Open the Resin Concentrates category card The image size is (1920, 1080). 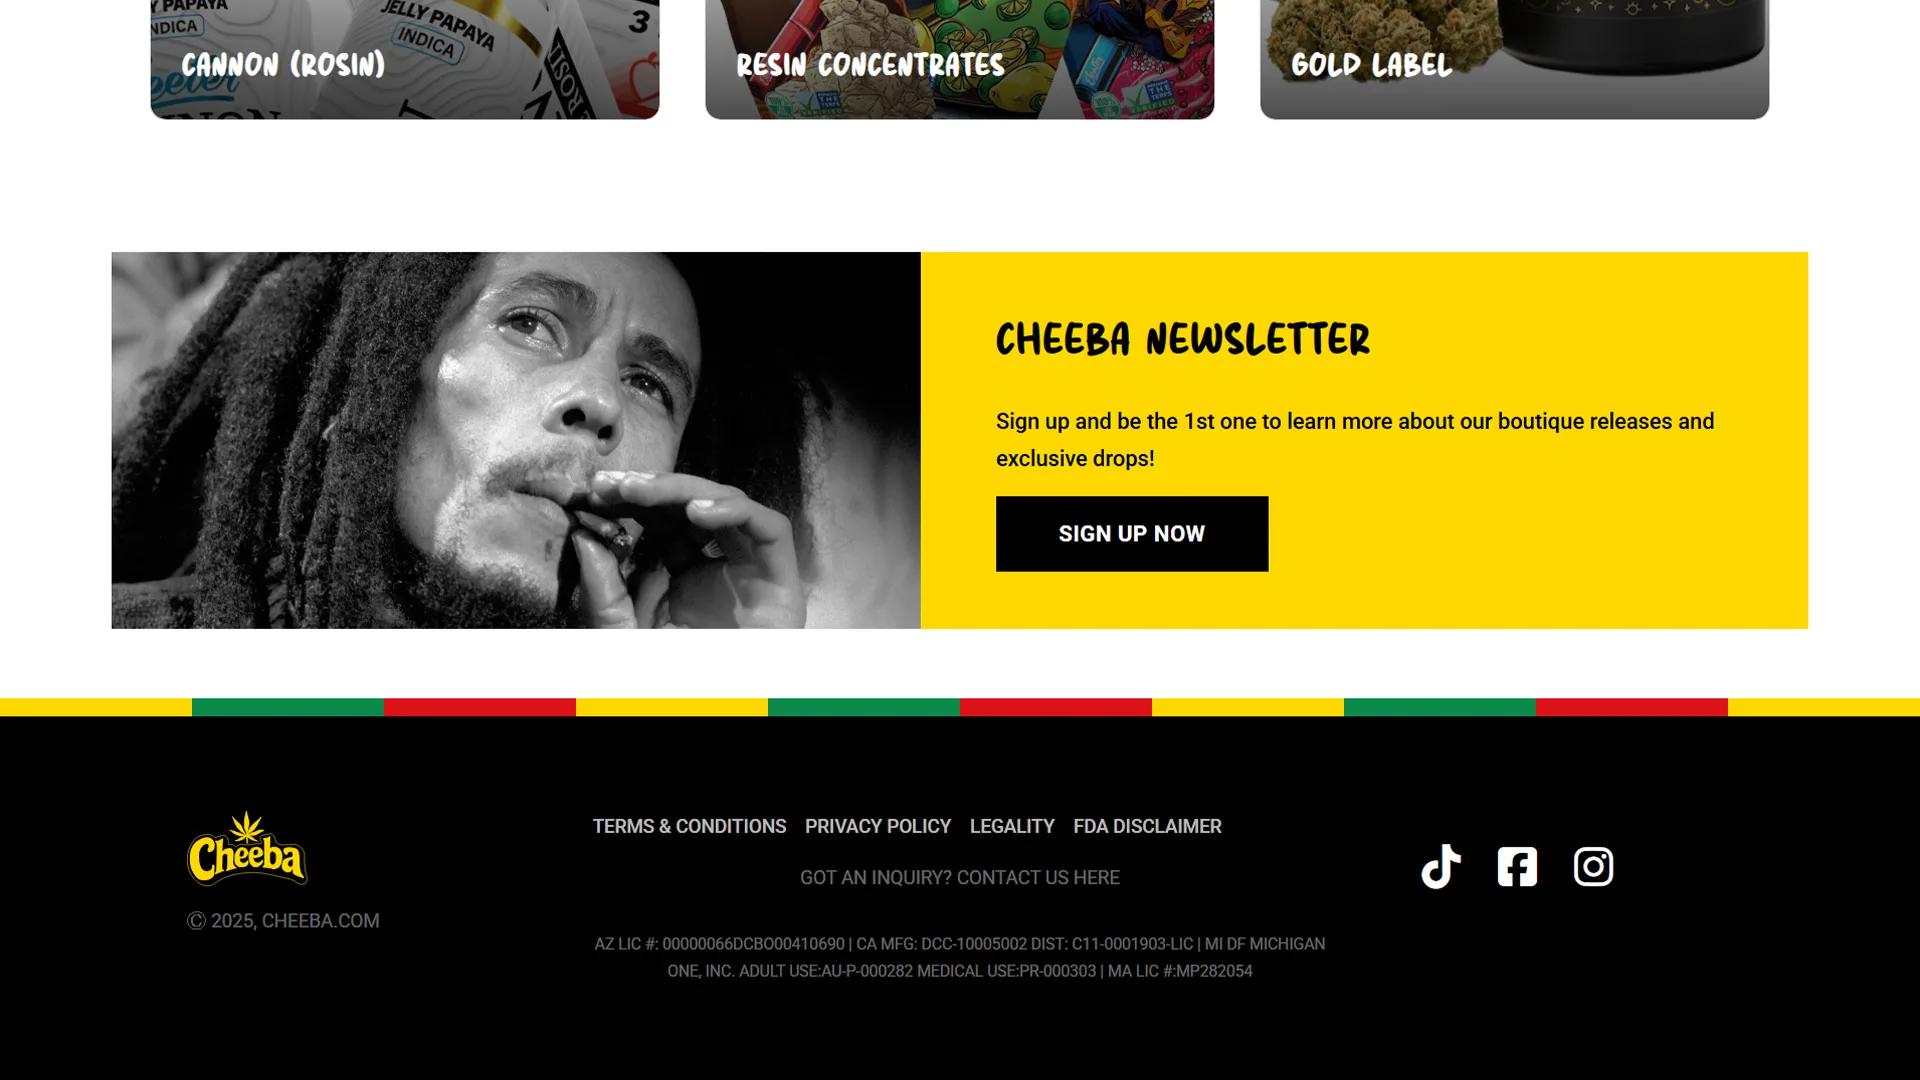pos(960,59)
